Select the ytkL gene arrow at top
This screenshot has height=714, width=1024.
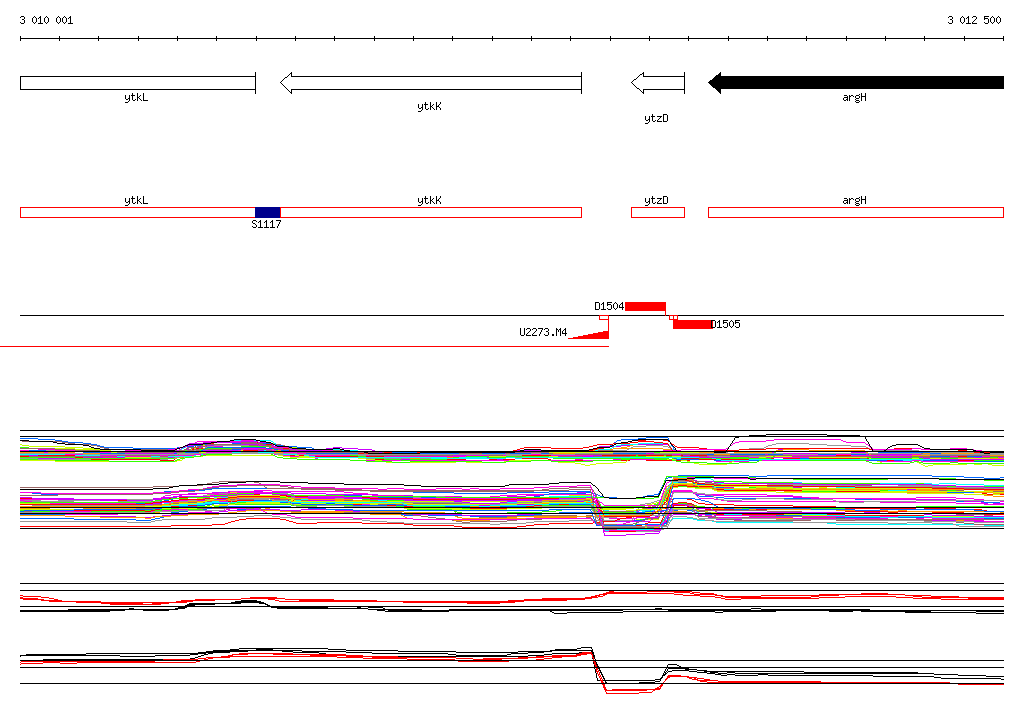click(138, 83)
